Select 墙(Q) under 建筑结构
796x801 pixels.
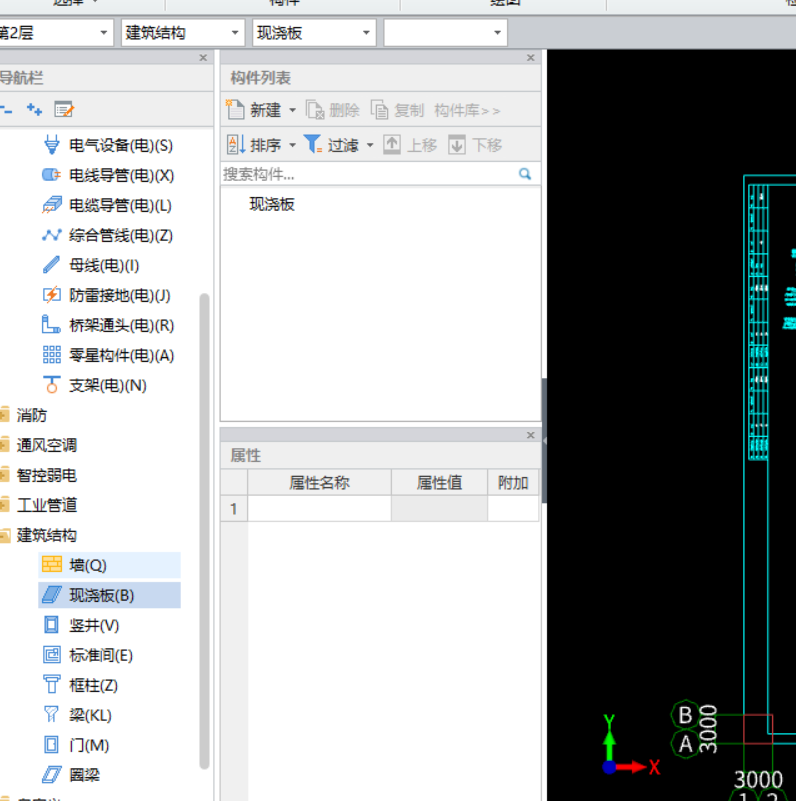coord(109,565)
